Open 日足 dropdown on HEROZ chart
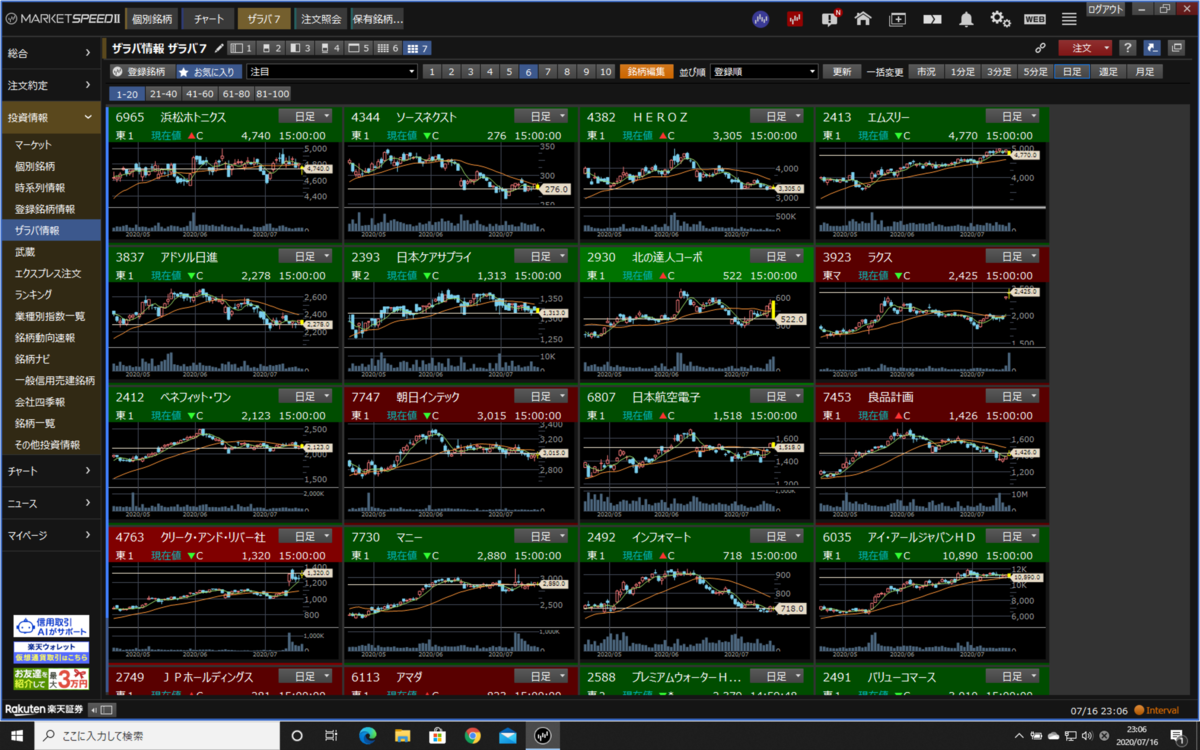This screenshot has width=1200, height=750. [776, 117]
